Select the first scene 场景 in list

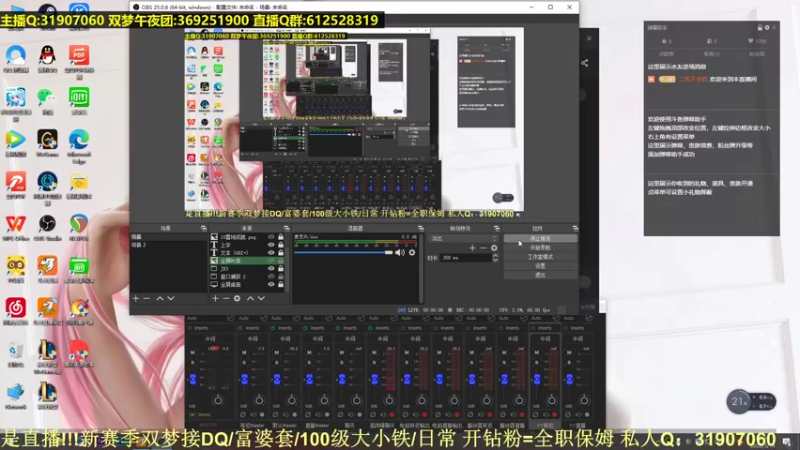click(x=168, y=237)
